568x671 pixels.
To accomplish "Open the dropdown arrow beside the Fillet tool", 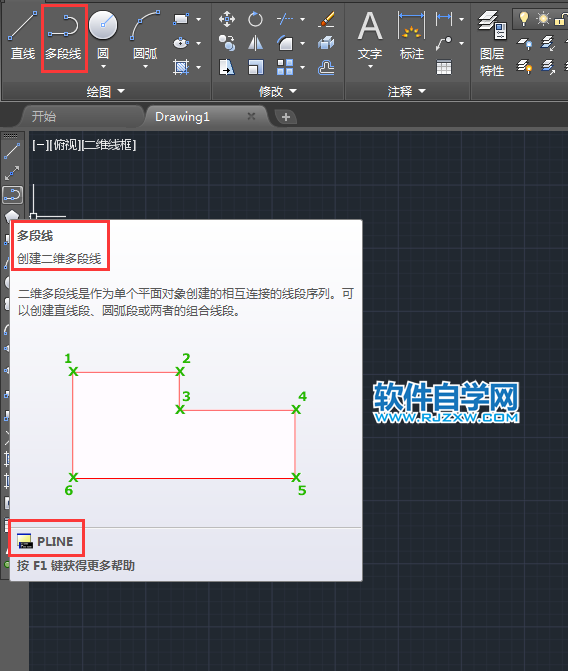I will (x=302, y=43).
